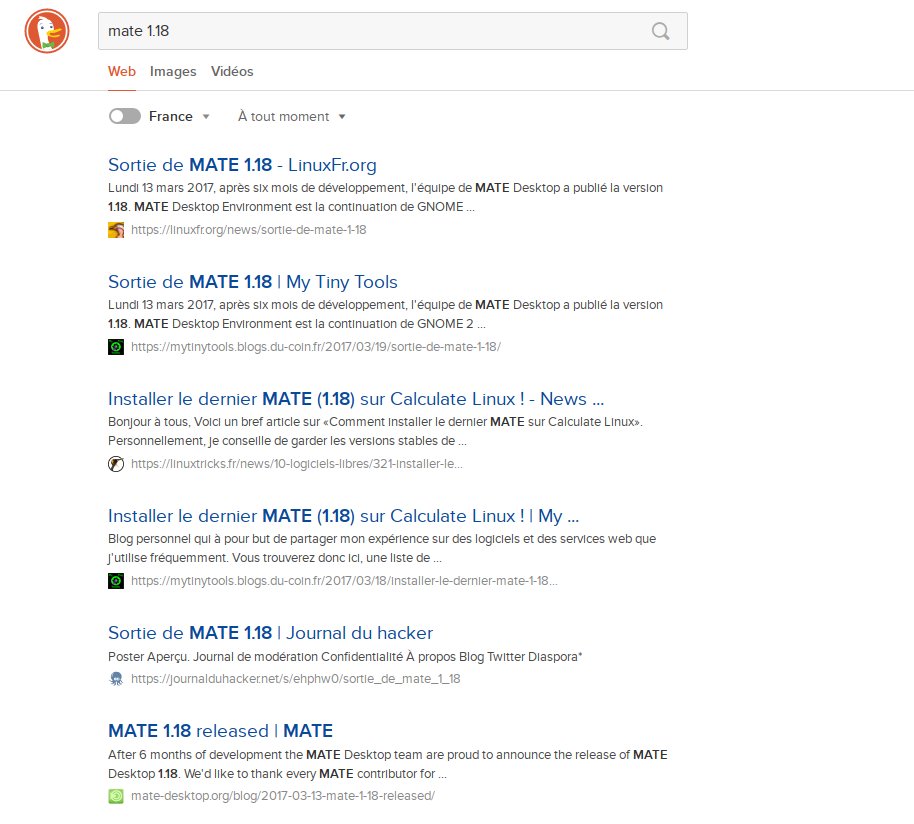914x824 pixels.
Task: Open 'Sortie de MATE 1.18 | My Tiny Tools'
Action: [x=252, y=282]
